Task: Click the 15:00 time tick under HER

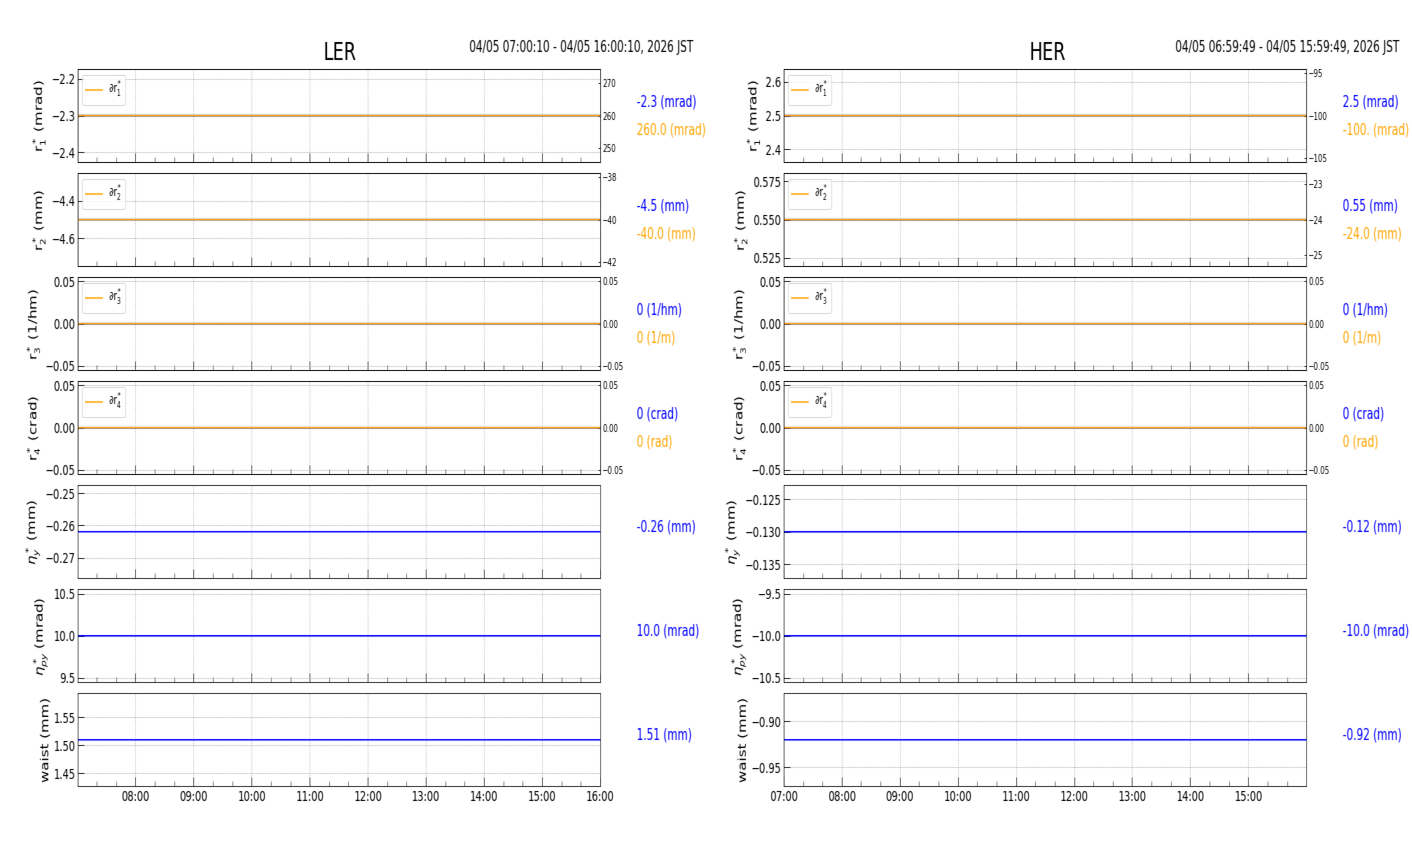Action: [1248, 797]
